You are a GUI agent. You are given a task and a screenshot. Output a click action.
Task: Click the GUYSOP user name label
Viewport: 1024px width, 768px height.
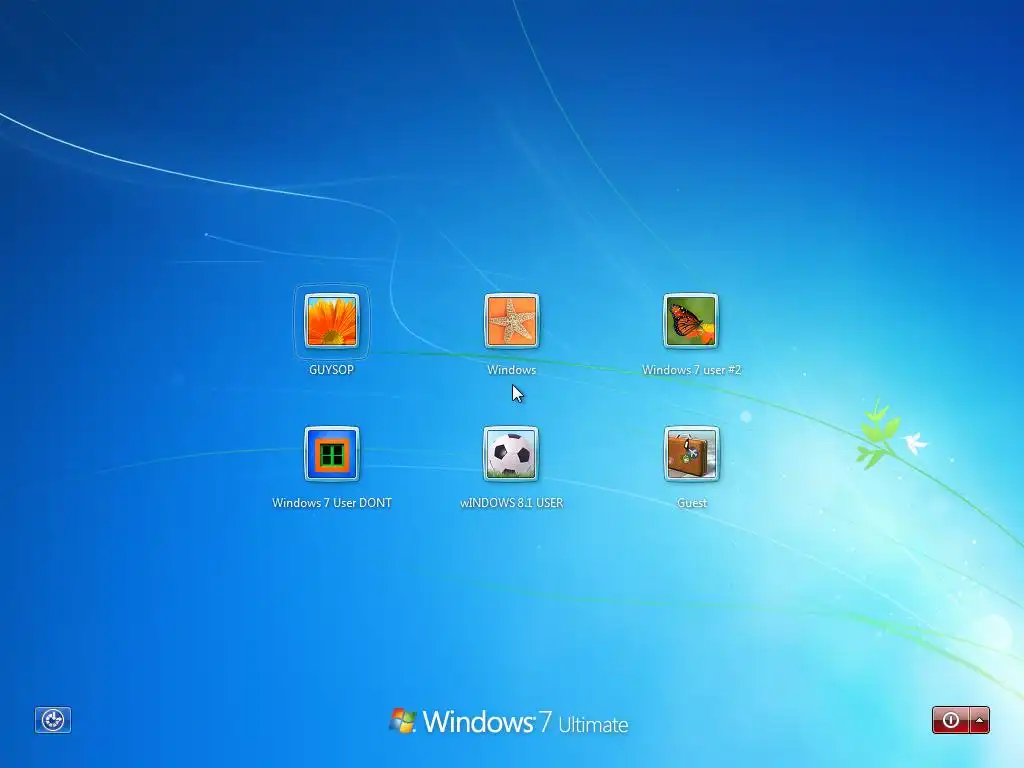pos(332,370)
